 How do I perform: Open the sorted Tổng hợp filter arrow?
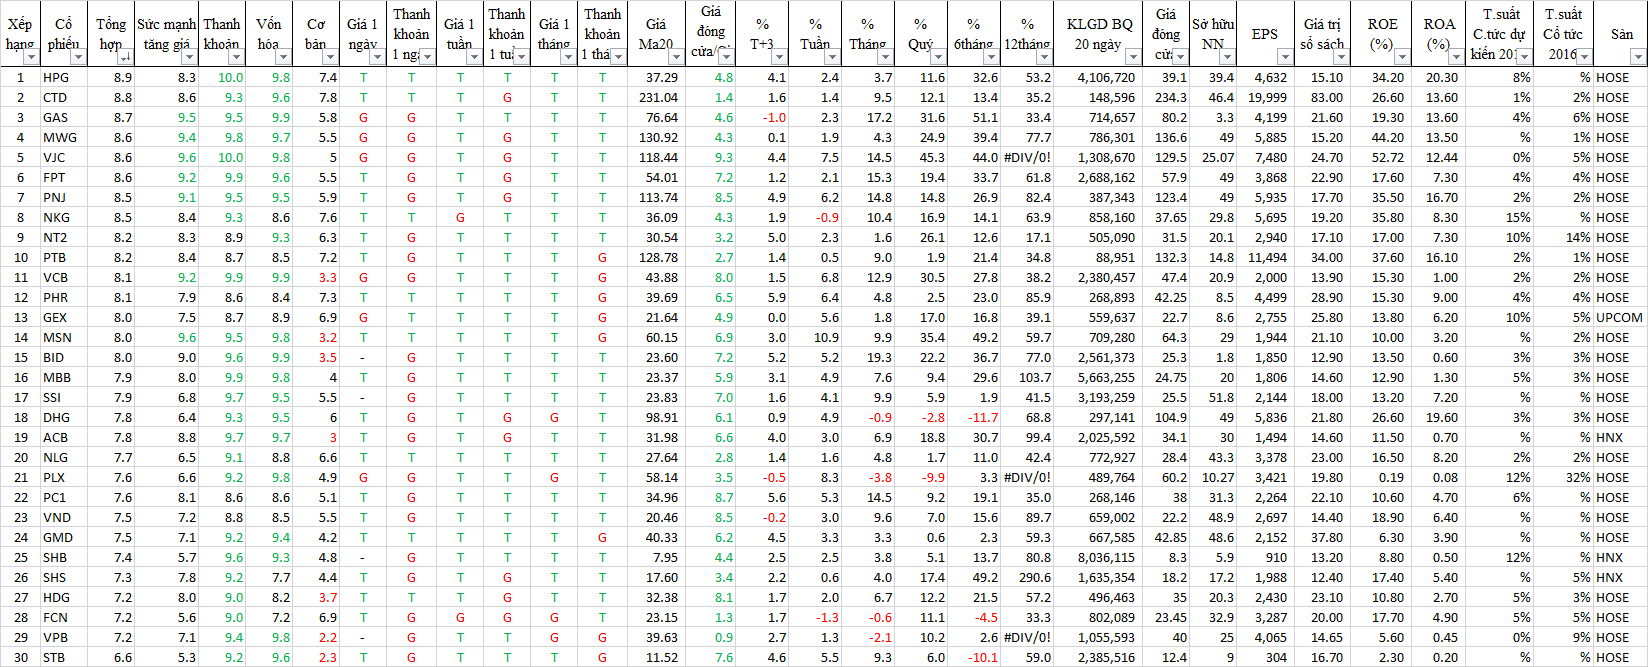point(125,57)
